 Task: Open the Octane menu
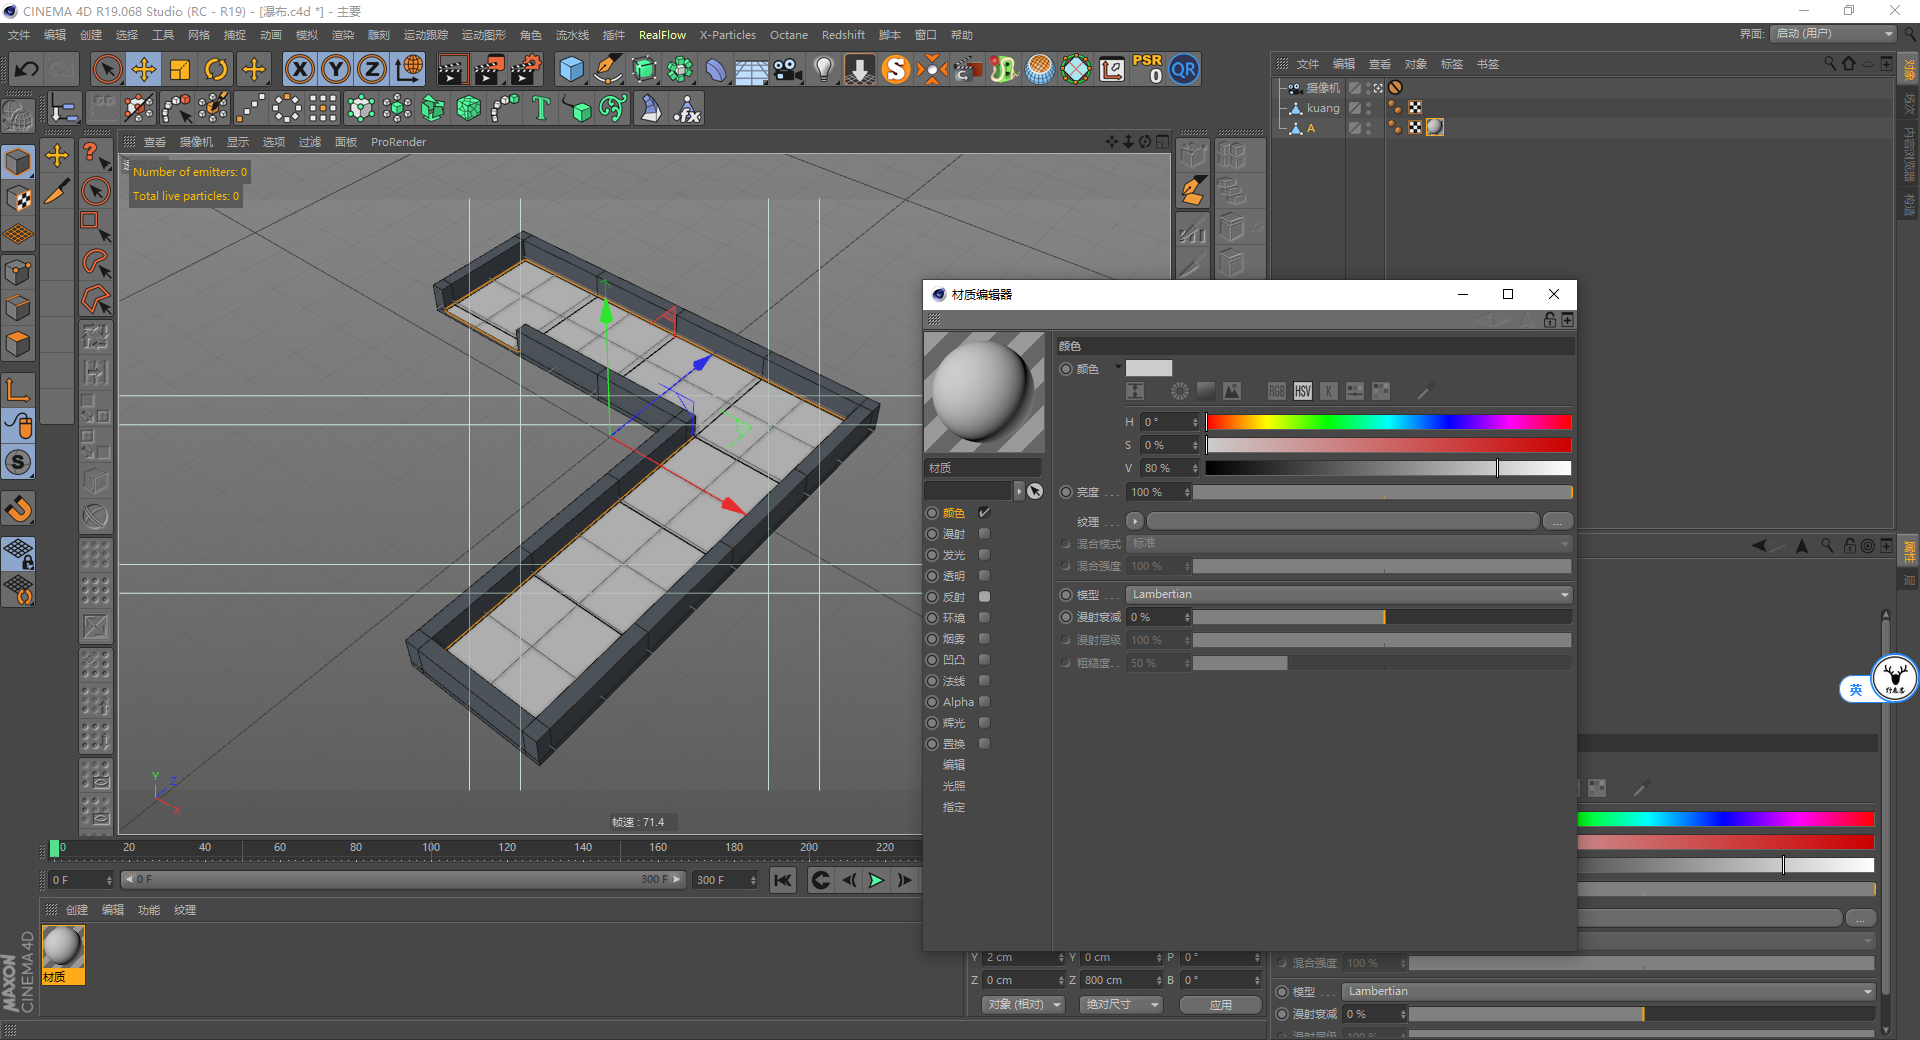(x=788, y=35)
